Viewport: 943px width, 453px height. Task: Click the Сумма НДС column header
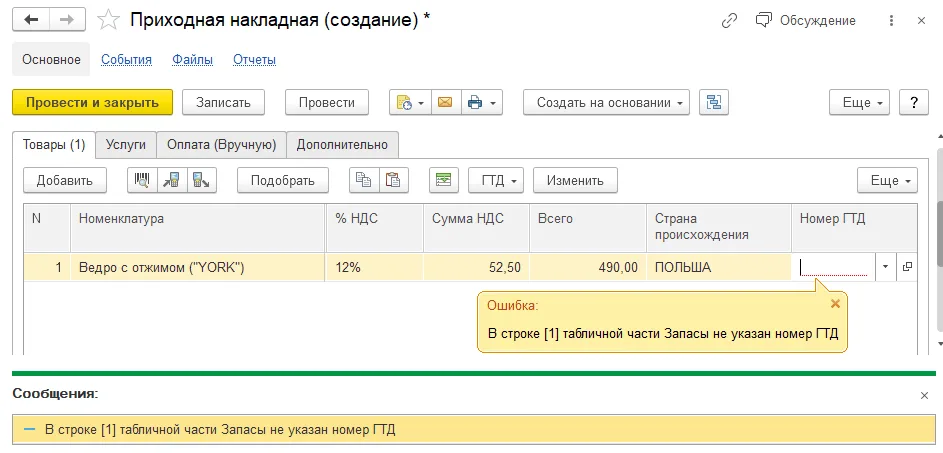476,227
